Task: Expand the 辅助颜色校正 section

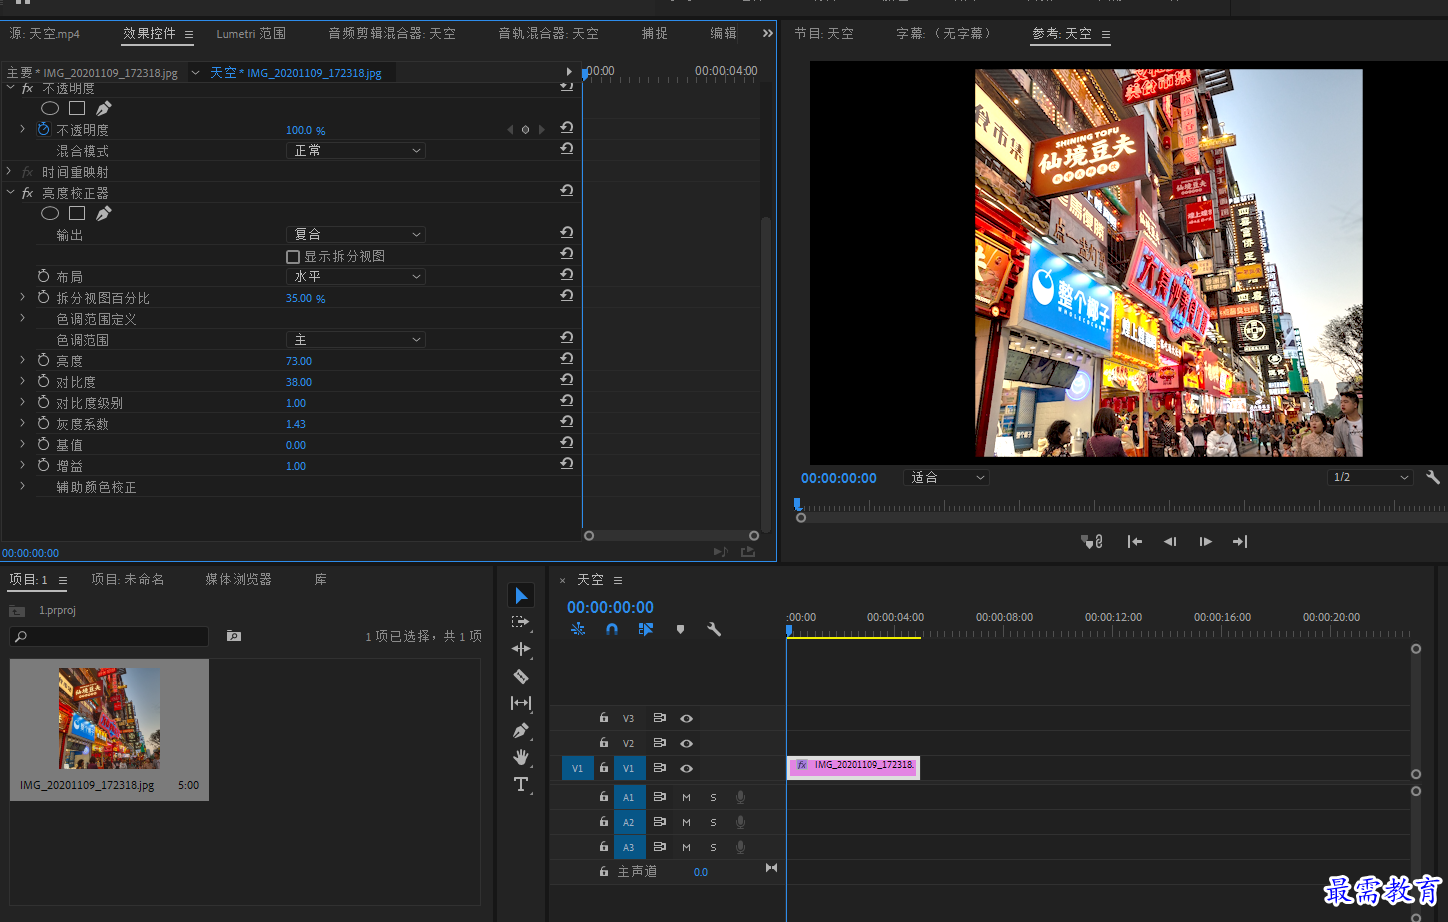Action: click(x=22, y=486)
